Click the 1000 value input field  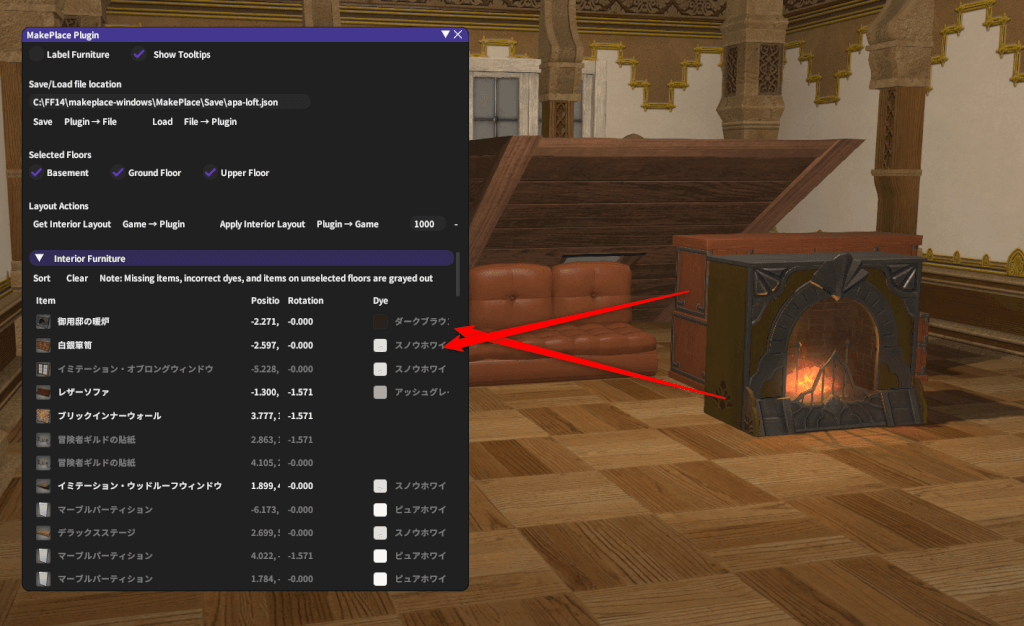coord(428,224)
